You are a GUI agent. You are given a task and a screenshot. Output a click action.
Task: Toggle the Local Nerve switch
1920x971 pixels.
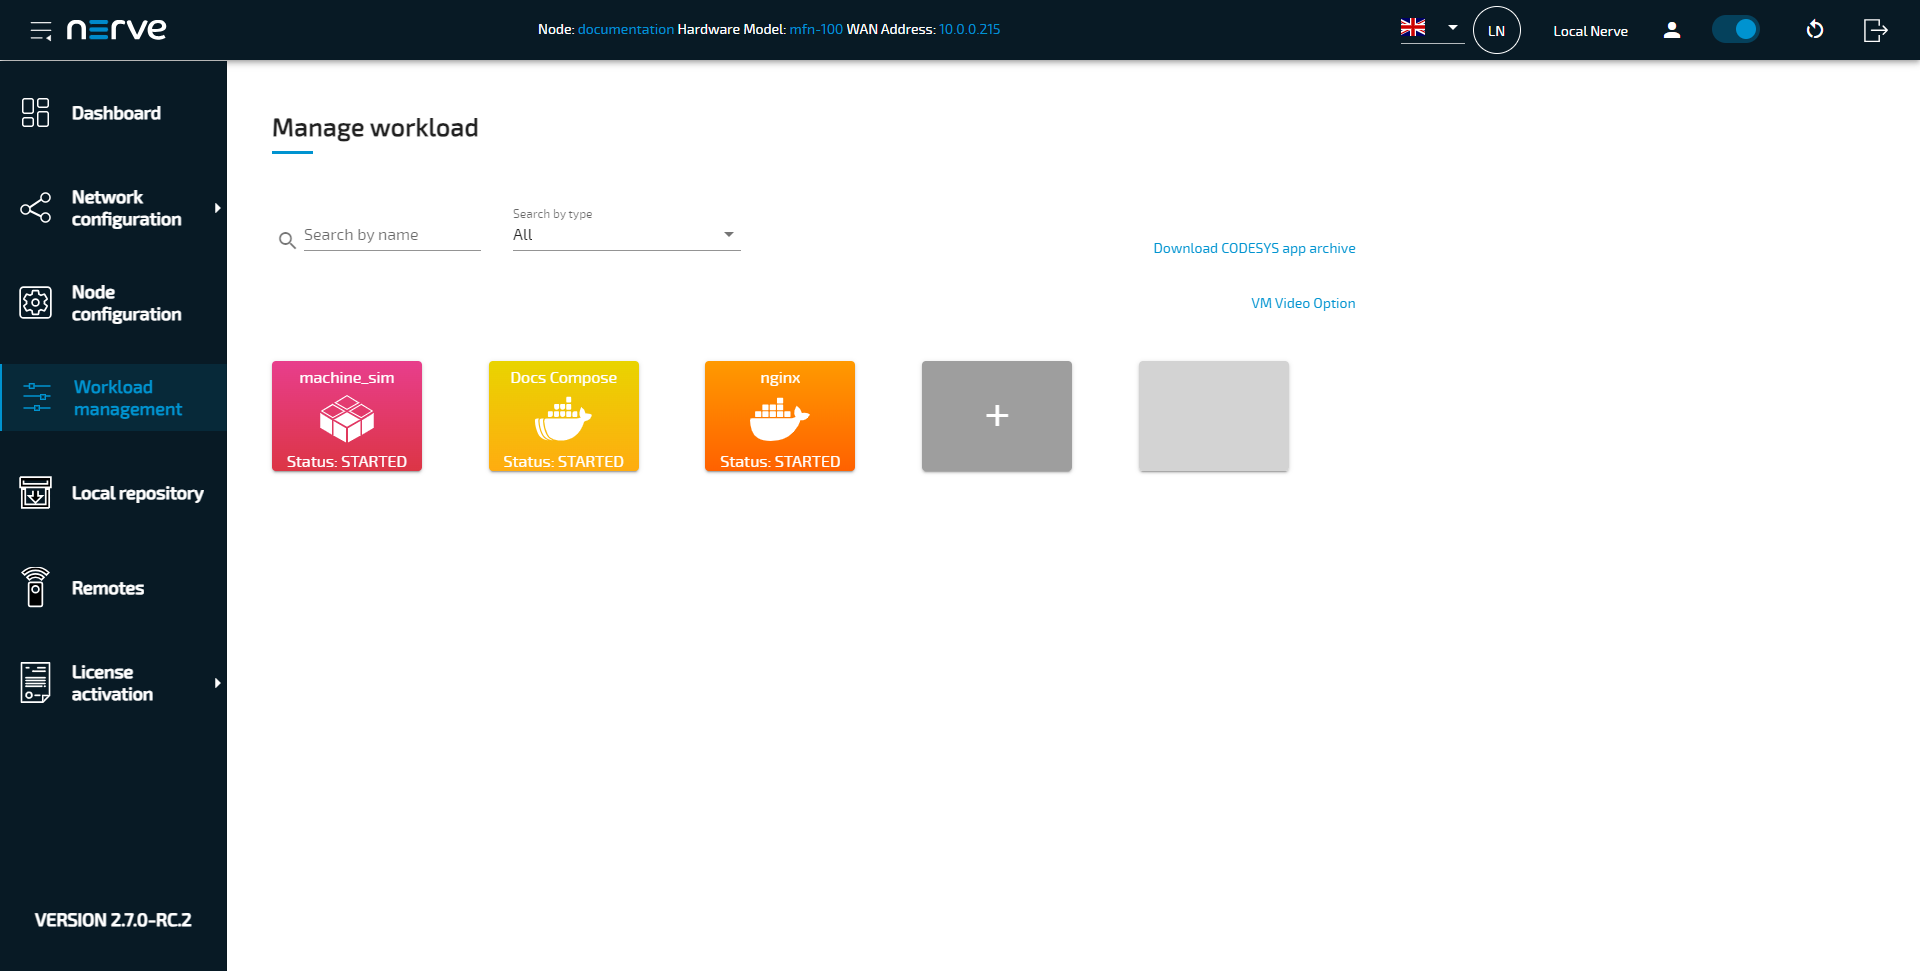tap(1735, 30)
